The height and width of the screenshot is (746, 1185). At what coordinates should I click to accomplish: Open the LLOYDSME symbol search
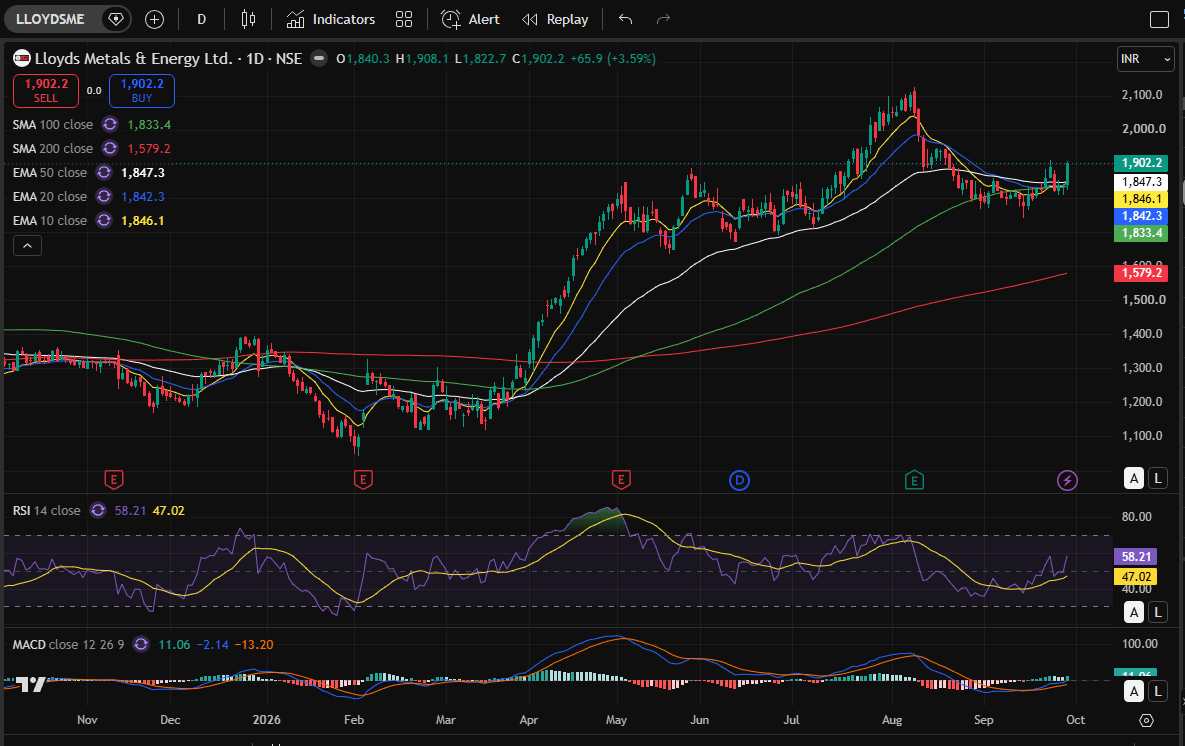[51, 19]
